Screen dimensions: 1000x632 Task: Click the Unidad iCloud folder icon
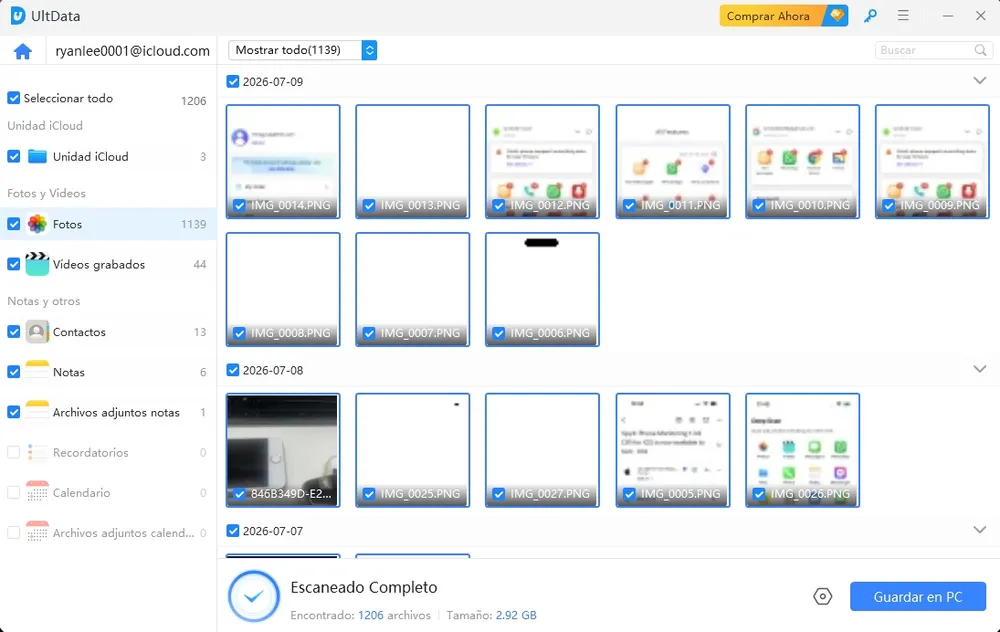coord(37,156)
